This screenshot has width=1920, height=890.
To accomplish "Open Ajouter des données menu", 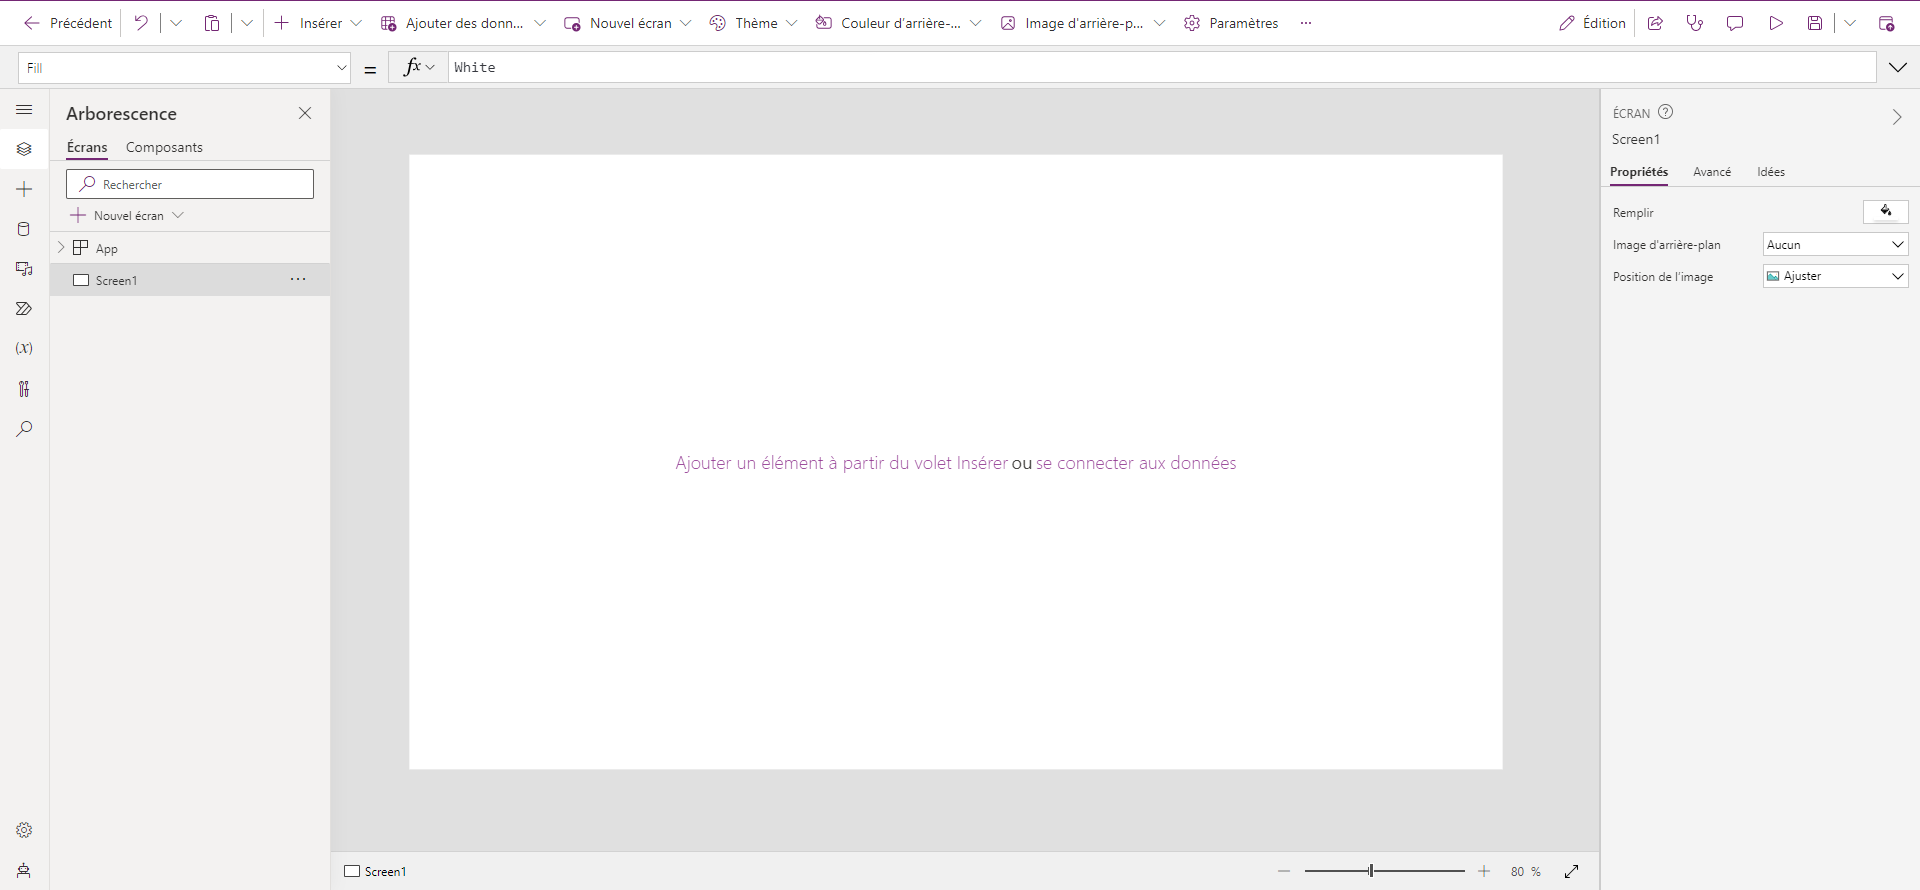I will [463, 23].
